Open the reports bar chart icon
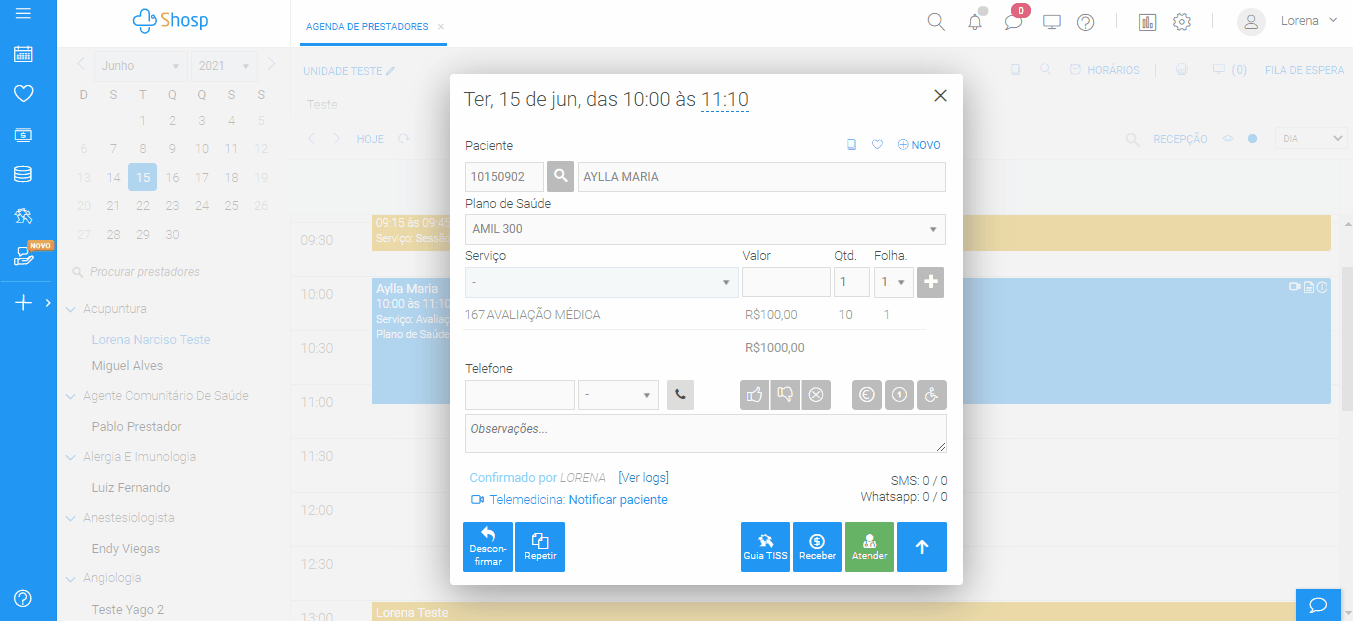The width and height of the screenshot is (1353, 621). point(1147,22)
